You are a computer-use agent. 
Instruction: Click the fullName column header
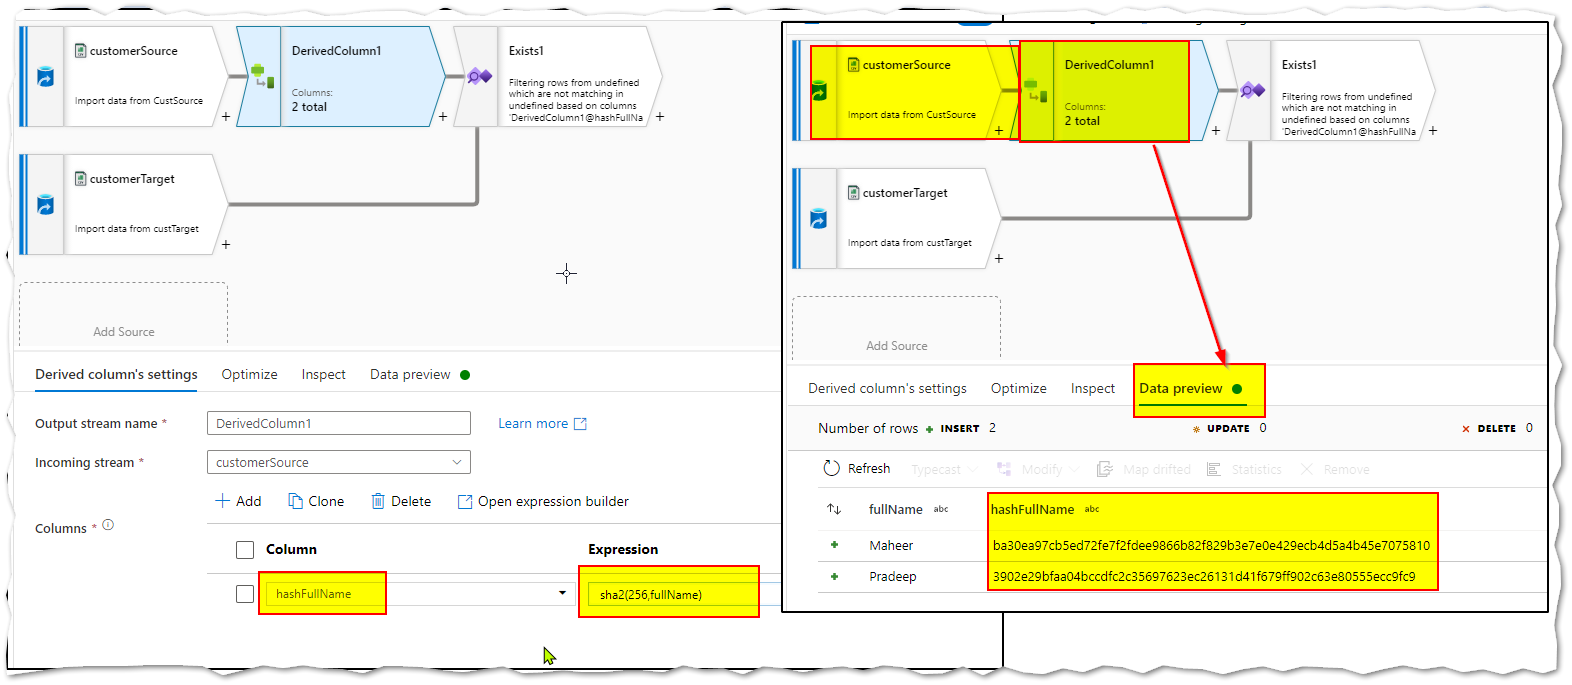click(895, 509)
